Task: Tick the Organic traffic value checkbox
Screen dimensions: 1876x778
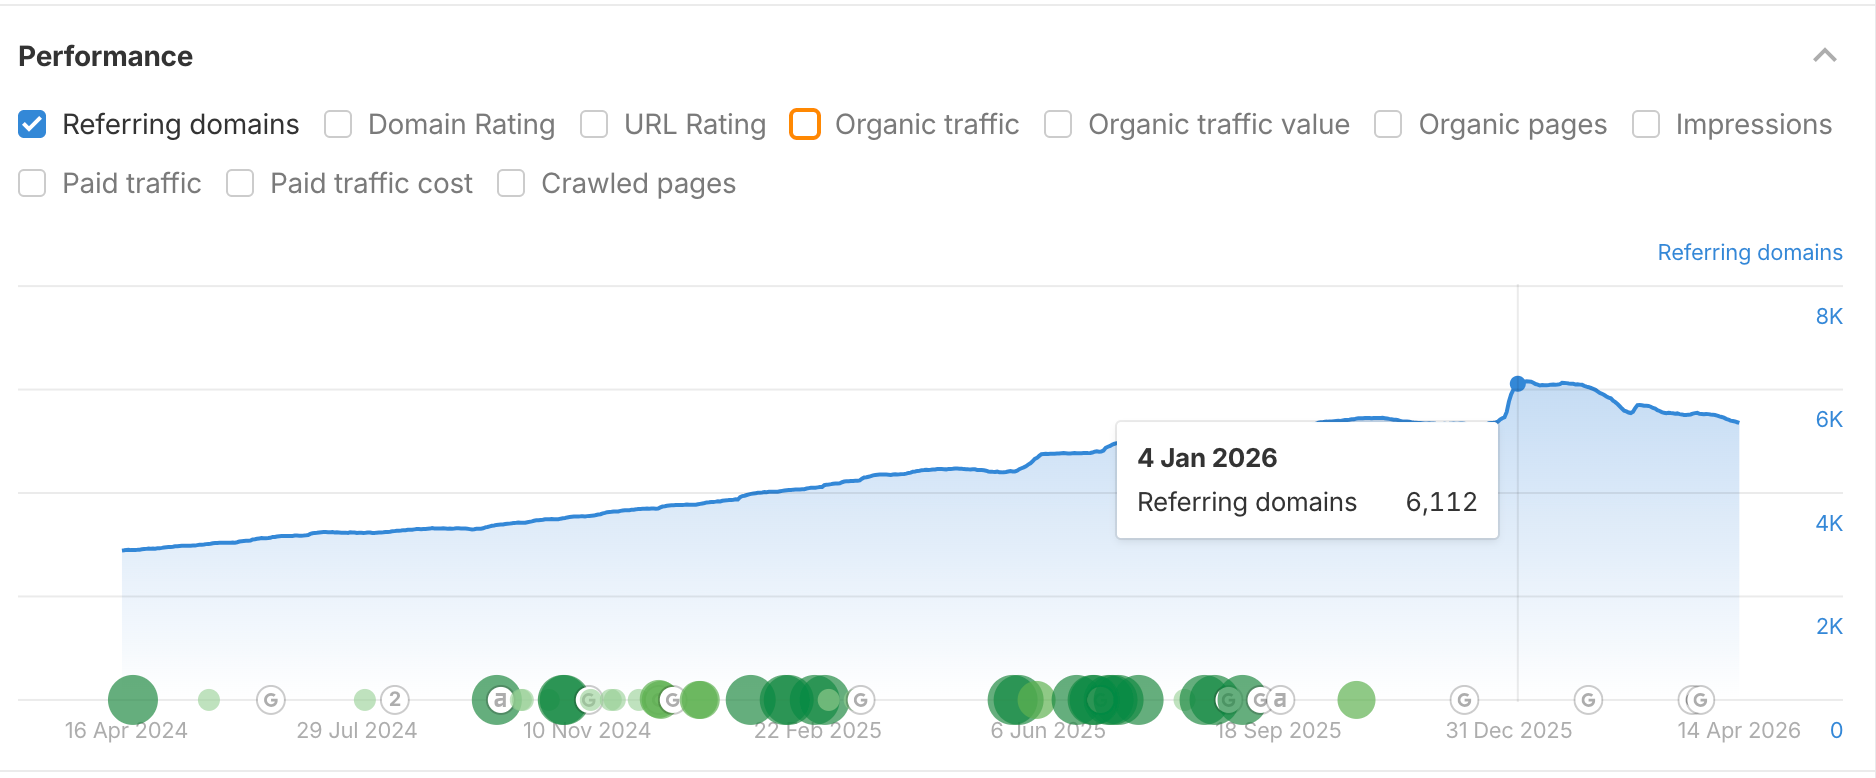Action: 1058,124
